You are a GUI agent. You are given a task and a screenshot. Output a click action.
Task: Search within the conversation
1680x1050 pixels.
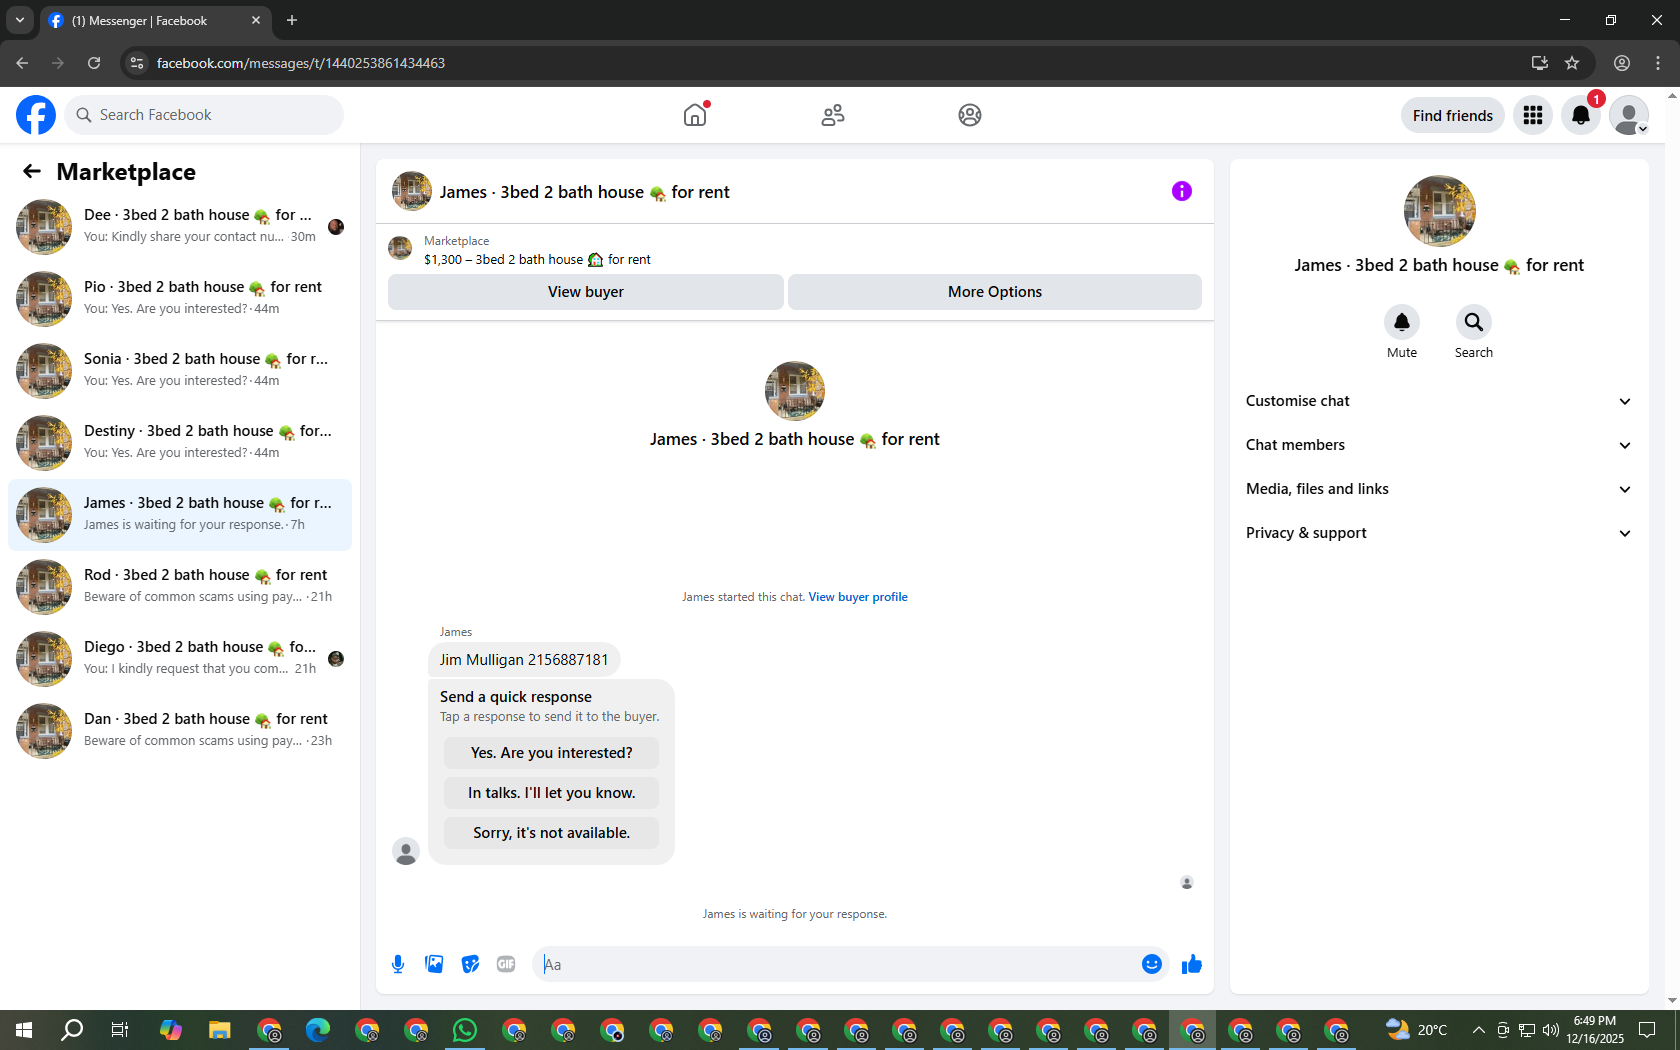(1474, 322)
